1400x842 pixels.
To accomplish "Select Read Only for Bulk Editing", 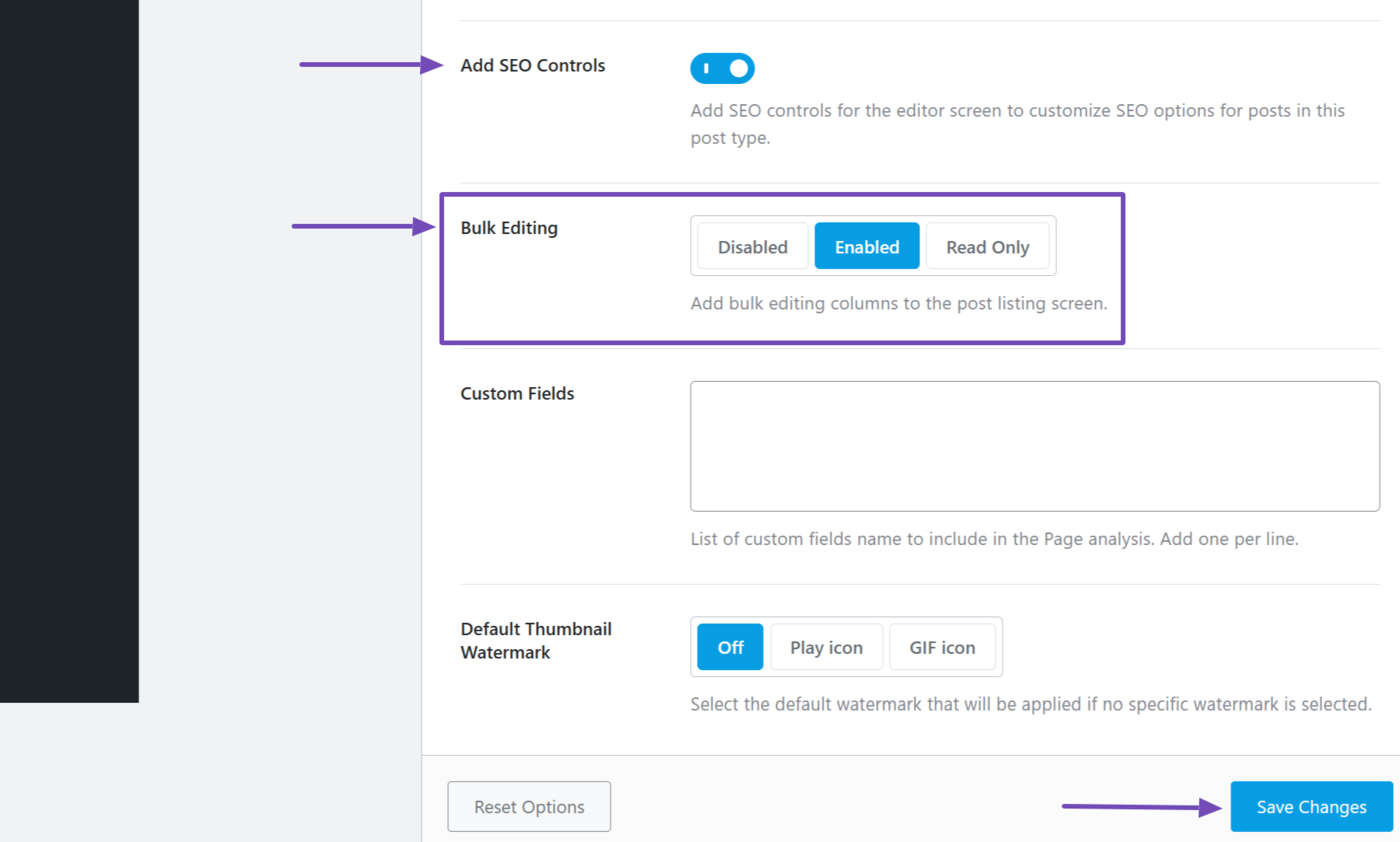I will click(988, 246).
